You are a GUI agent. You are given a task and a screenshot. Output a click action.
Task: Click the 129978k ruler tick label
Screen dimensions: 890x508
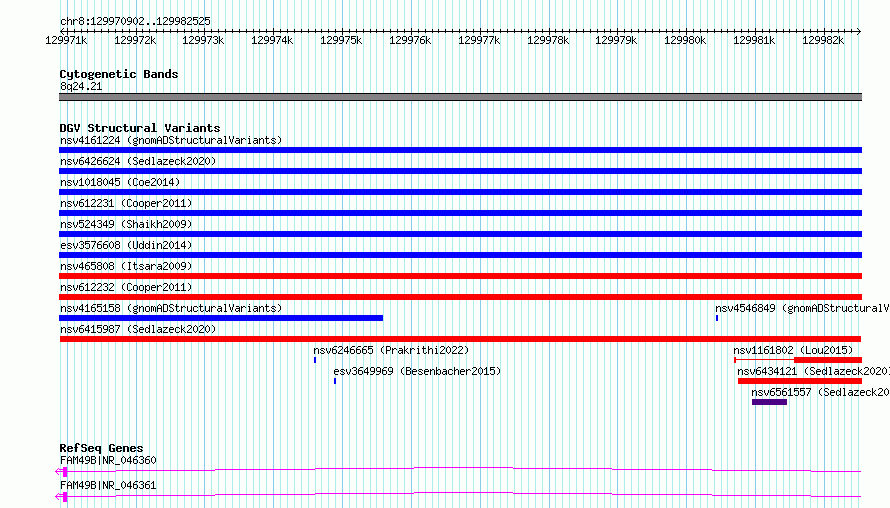point(548,40)
